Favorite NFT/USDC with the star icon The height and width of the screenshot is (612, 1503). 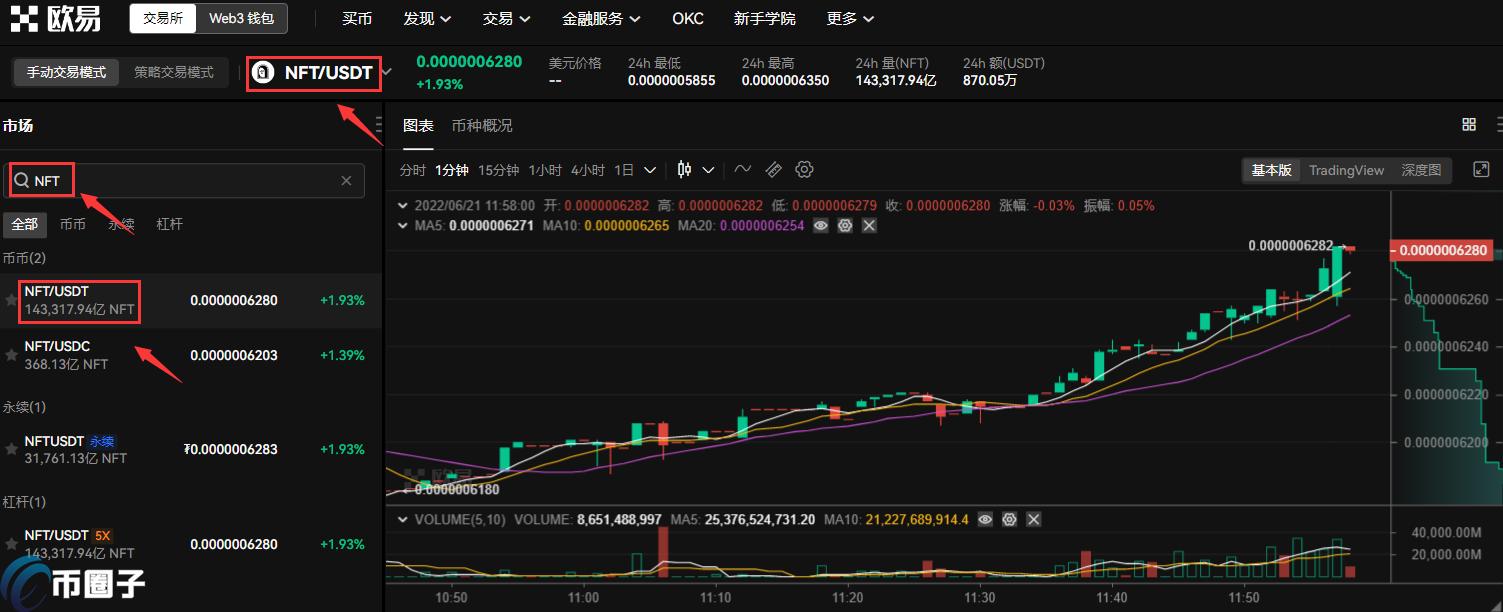tap(12, 355)
